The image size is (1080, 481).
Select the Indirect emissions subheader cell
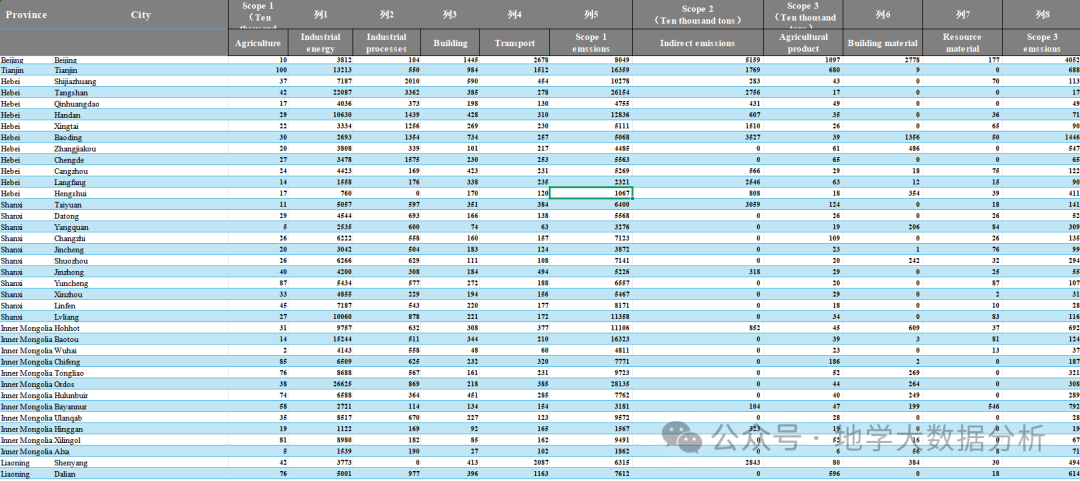pos(698,43)
